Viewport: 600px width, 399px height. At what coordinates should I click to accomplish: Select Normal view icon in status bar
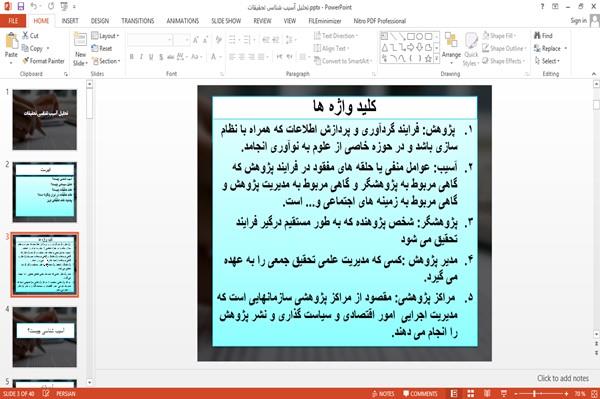pos(454,394)
